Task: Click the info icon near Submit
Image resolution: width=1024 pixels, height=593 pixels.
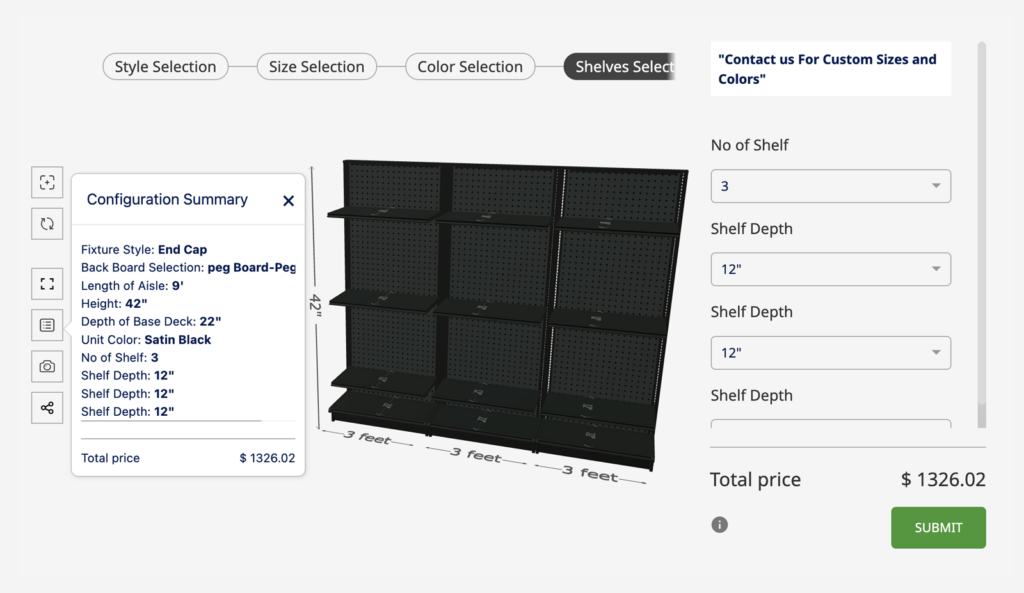Action: [x=719, y=523]
